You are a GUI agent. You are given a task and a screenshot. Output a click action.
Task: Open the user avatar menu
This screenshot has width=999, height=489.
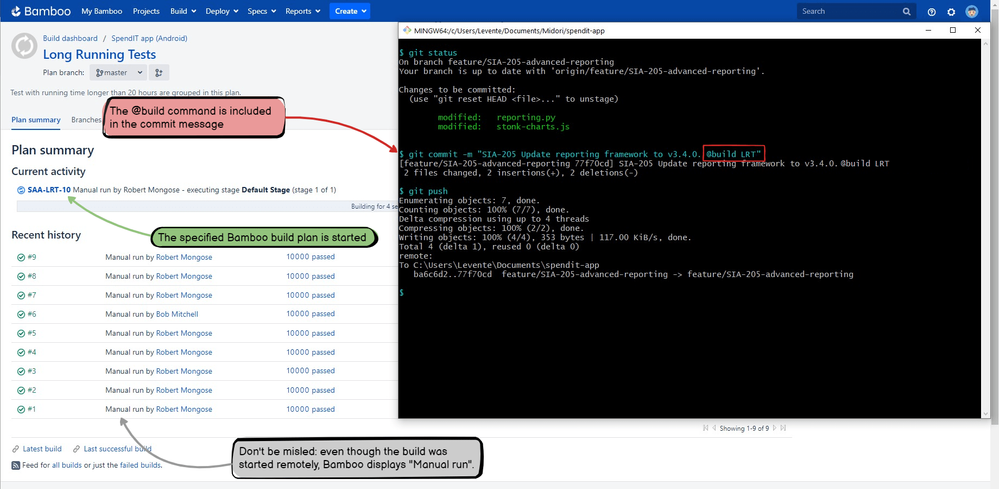pyautogui.click(x=972, y=11)
